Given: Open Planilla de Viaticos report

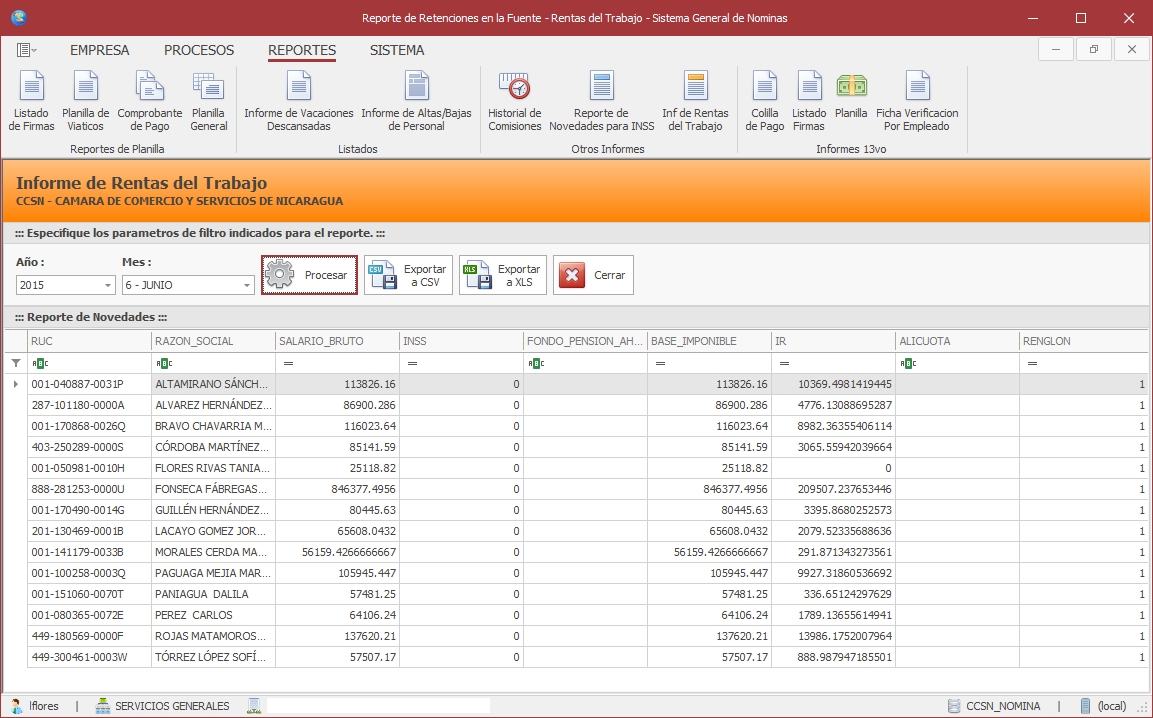Looking at the screenshot, I should (85, 102).
